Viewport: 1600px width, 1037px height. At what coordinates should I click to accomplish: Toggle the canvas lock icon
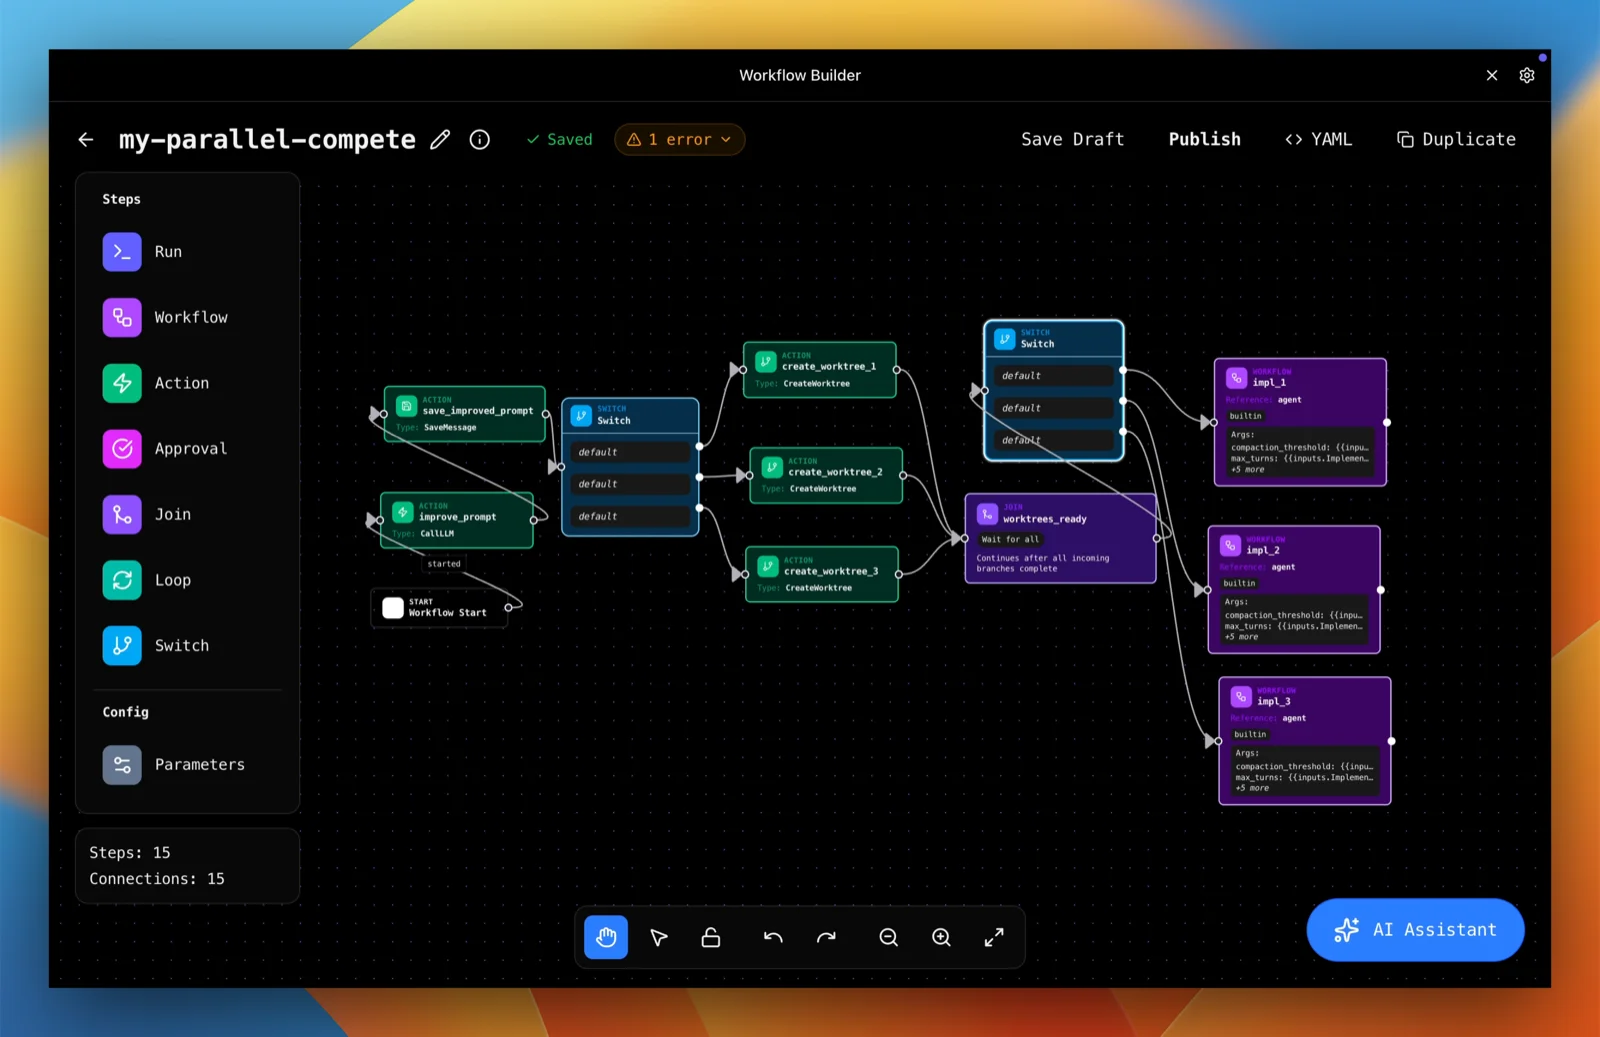pos(711,937)
